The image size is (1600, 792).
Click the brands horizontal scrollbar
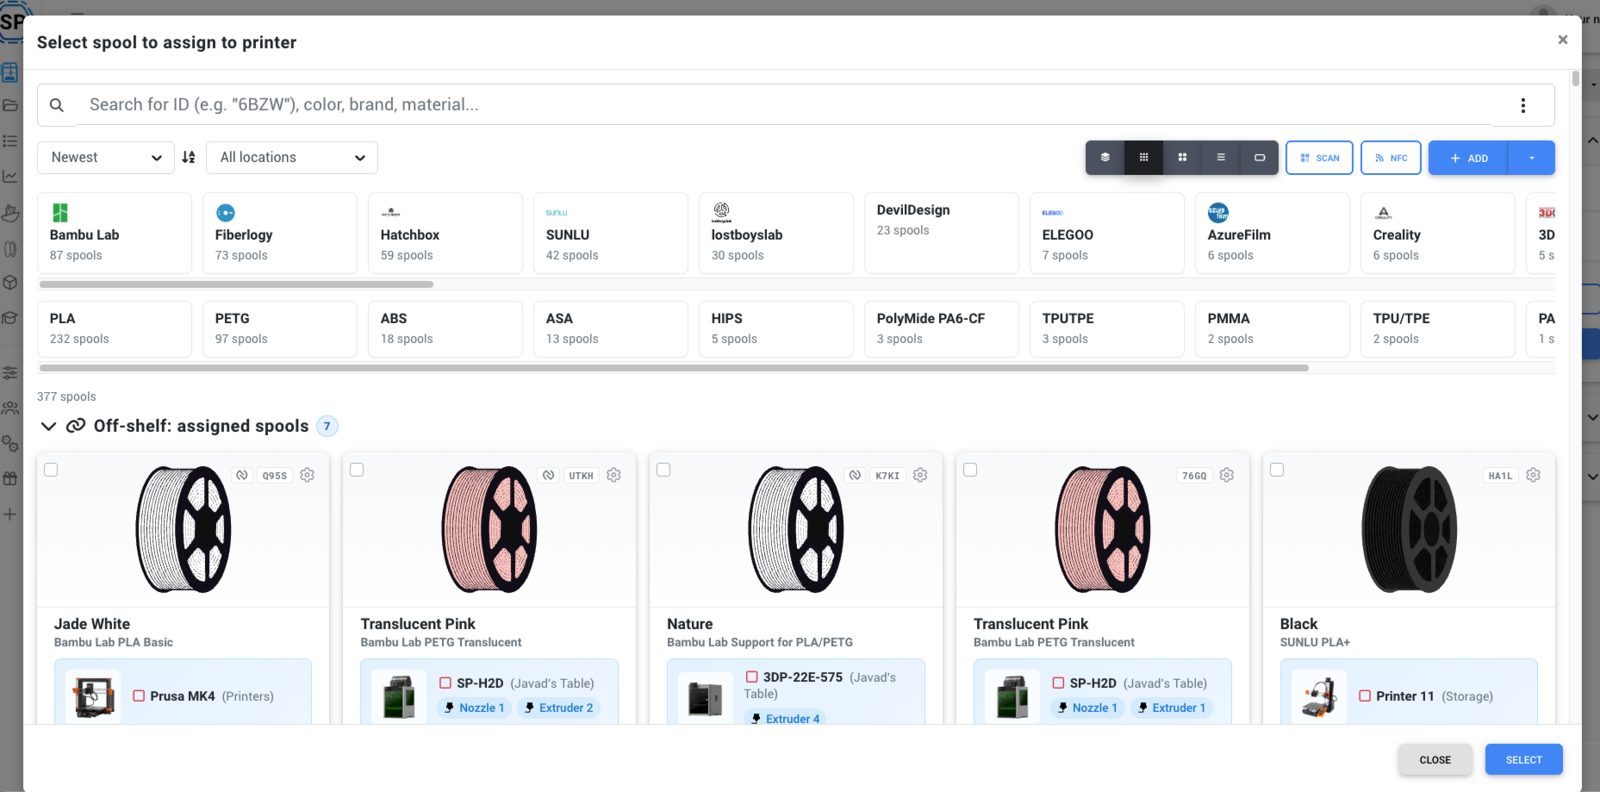(236, 284)
